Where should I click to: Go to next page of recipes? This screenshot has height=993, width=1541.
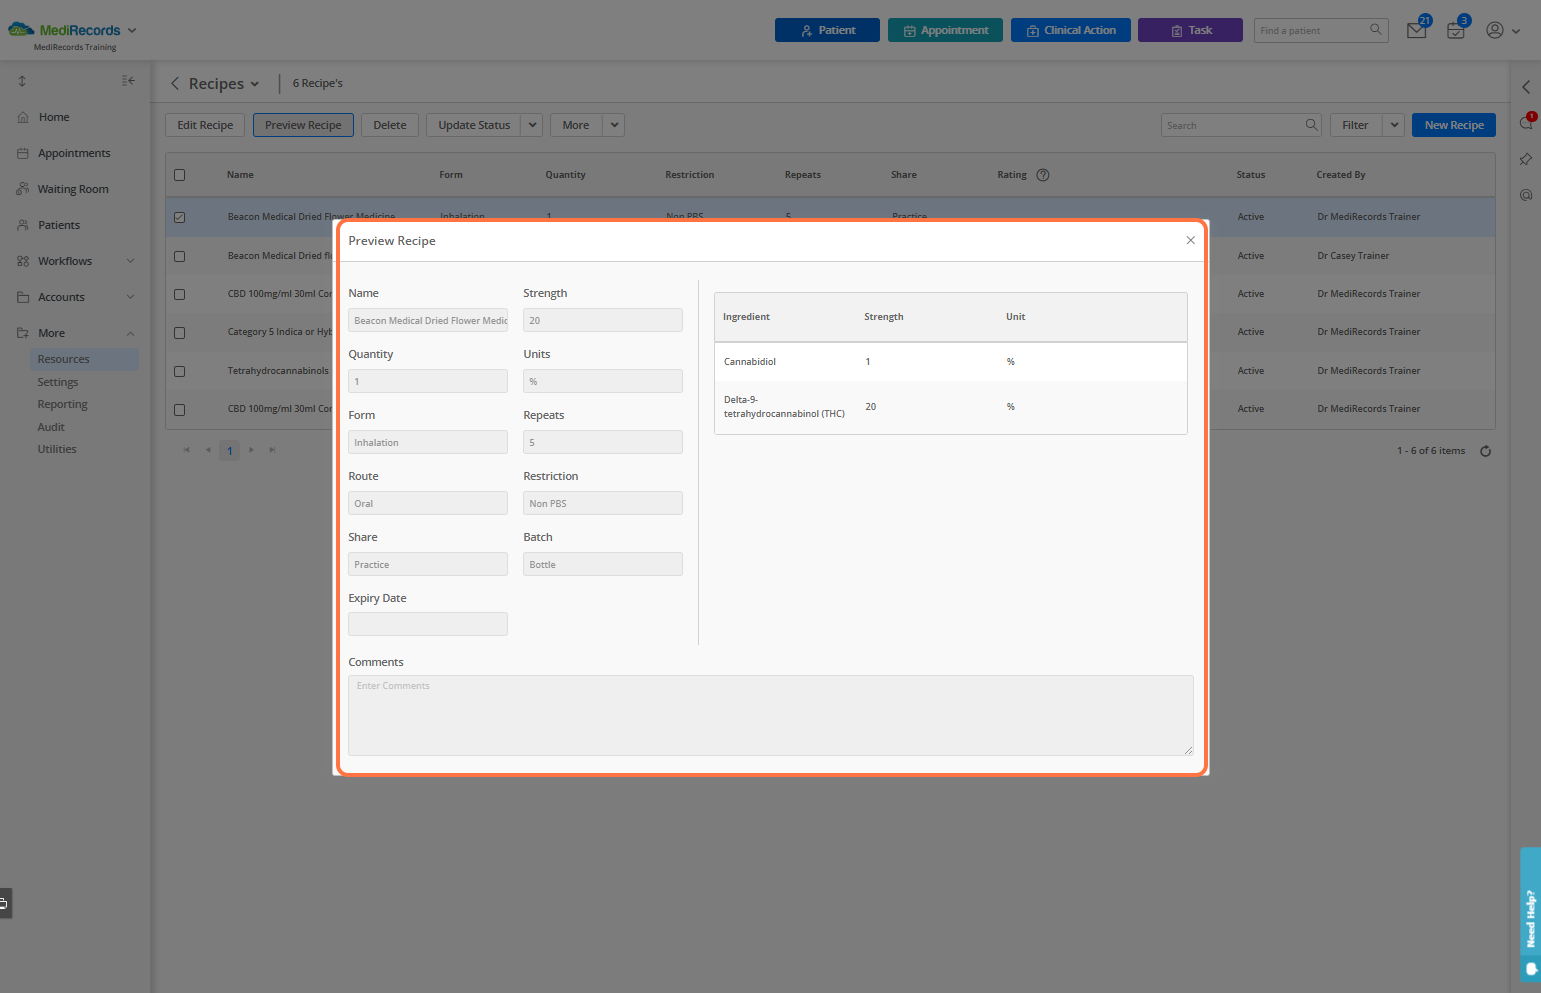point(251,450)
